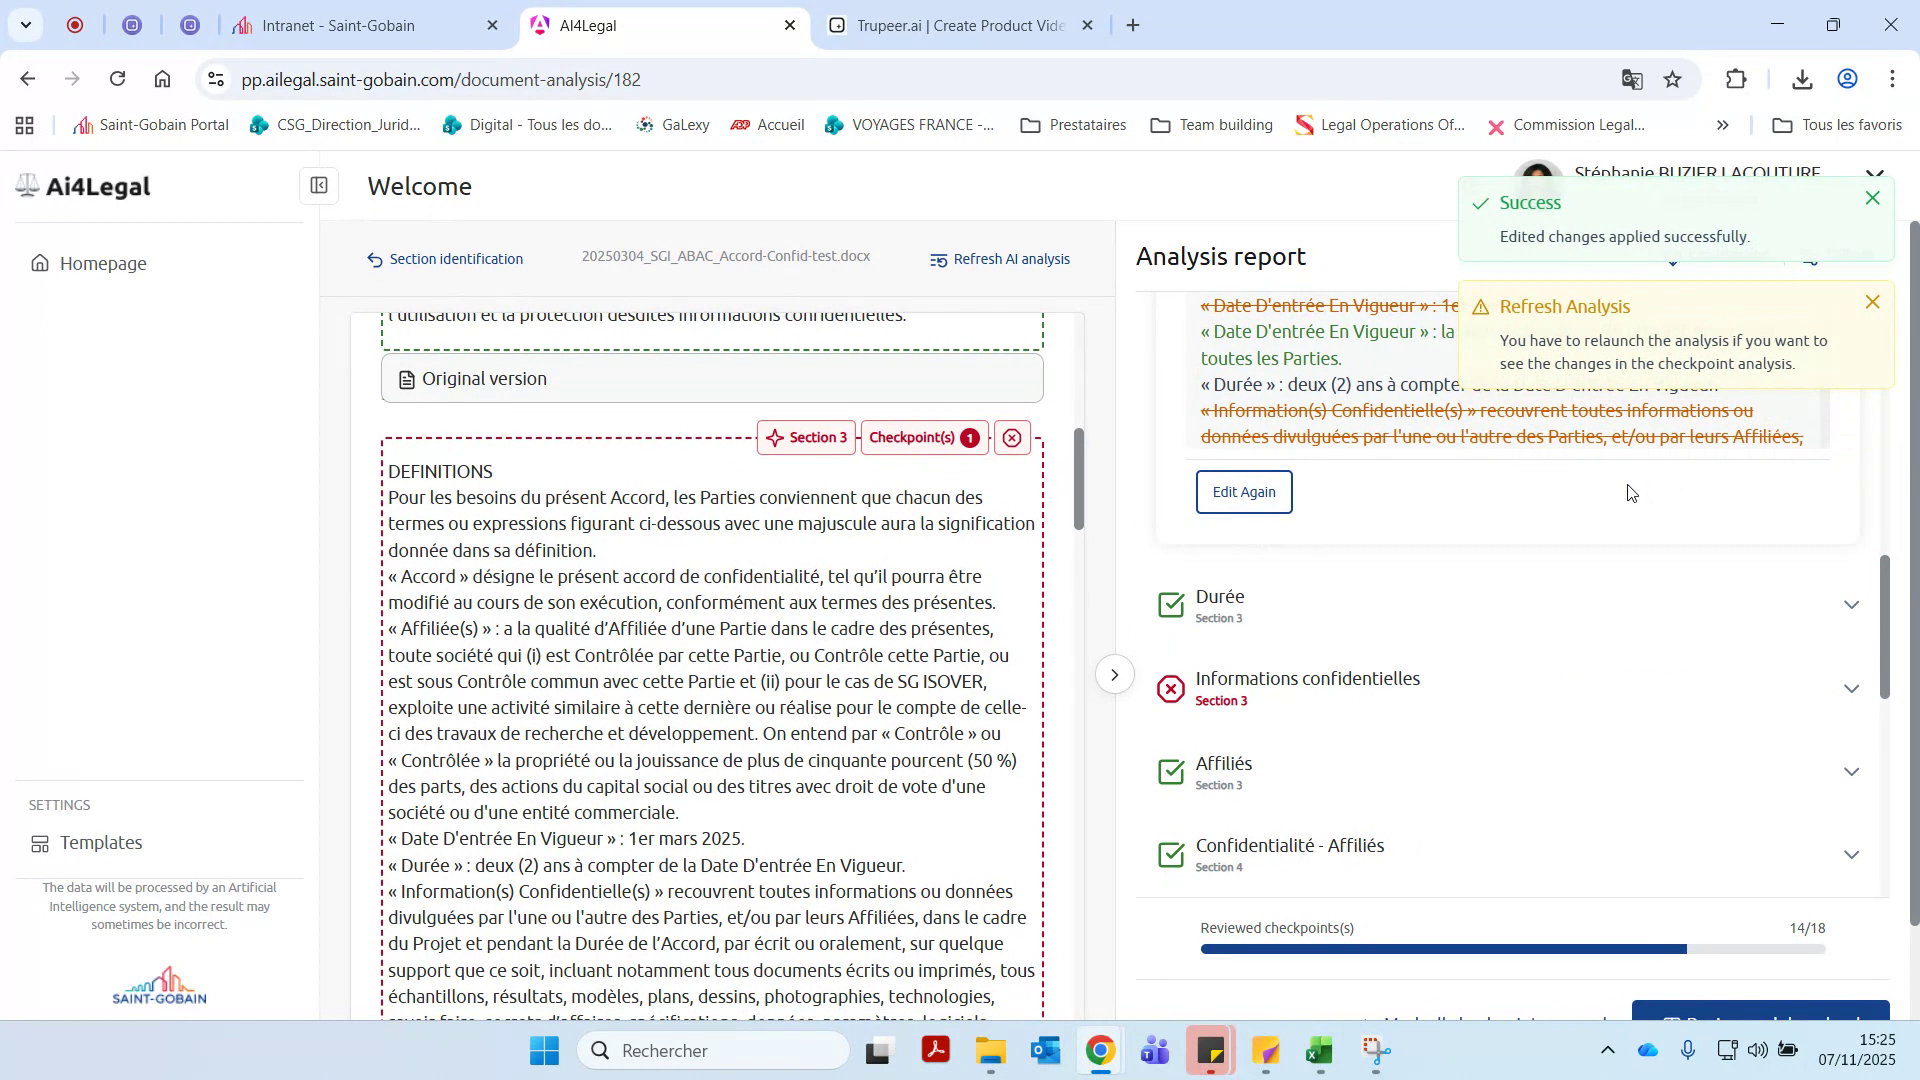Click the Refresh AI analysis icon
Viewport: 1920px width, 1080px height.
[940, 259]
